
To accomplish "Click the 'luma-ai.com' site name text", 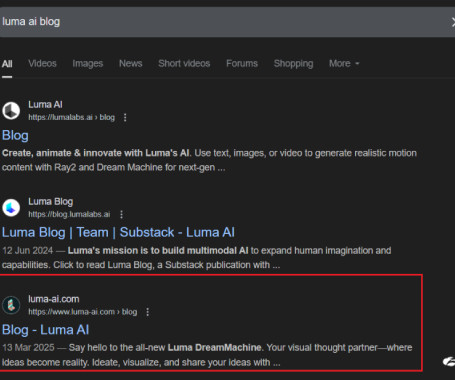I will (54, 299).
